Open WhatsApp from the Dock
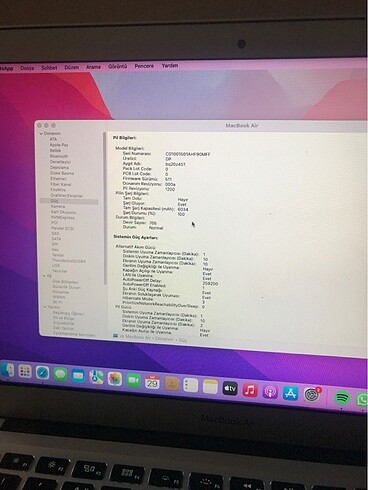This screenshot has height=490, width=368. click(362, 399)
